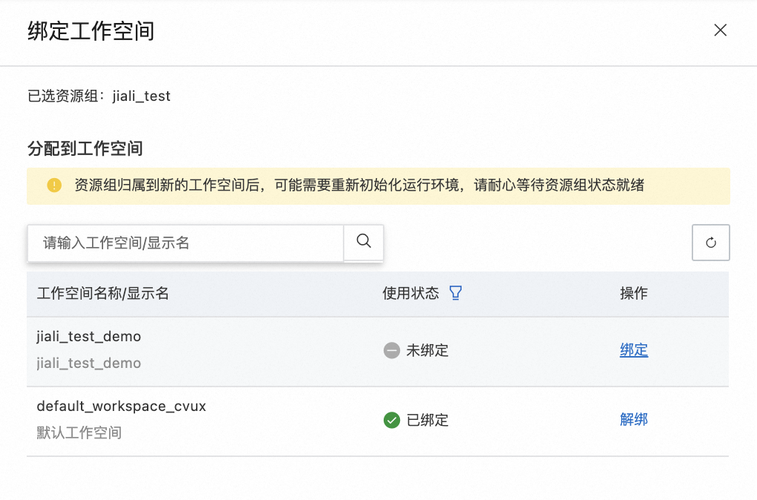Click the magnifier search button
Screen dimensions: 757x500
point(364,242)
